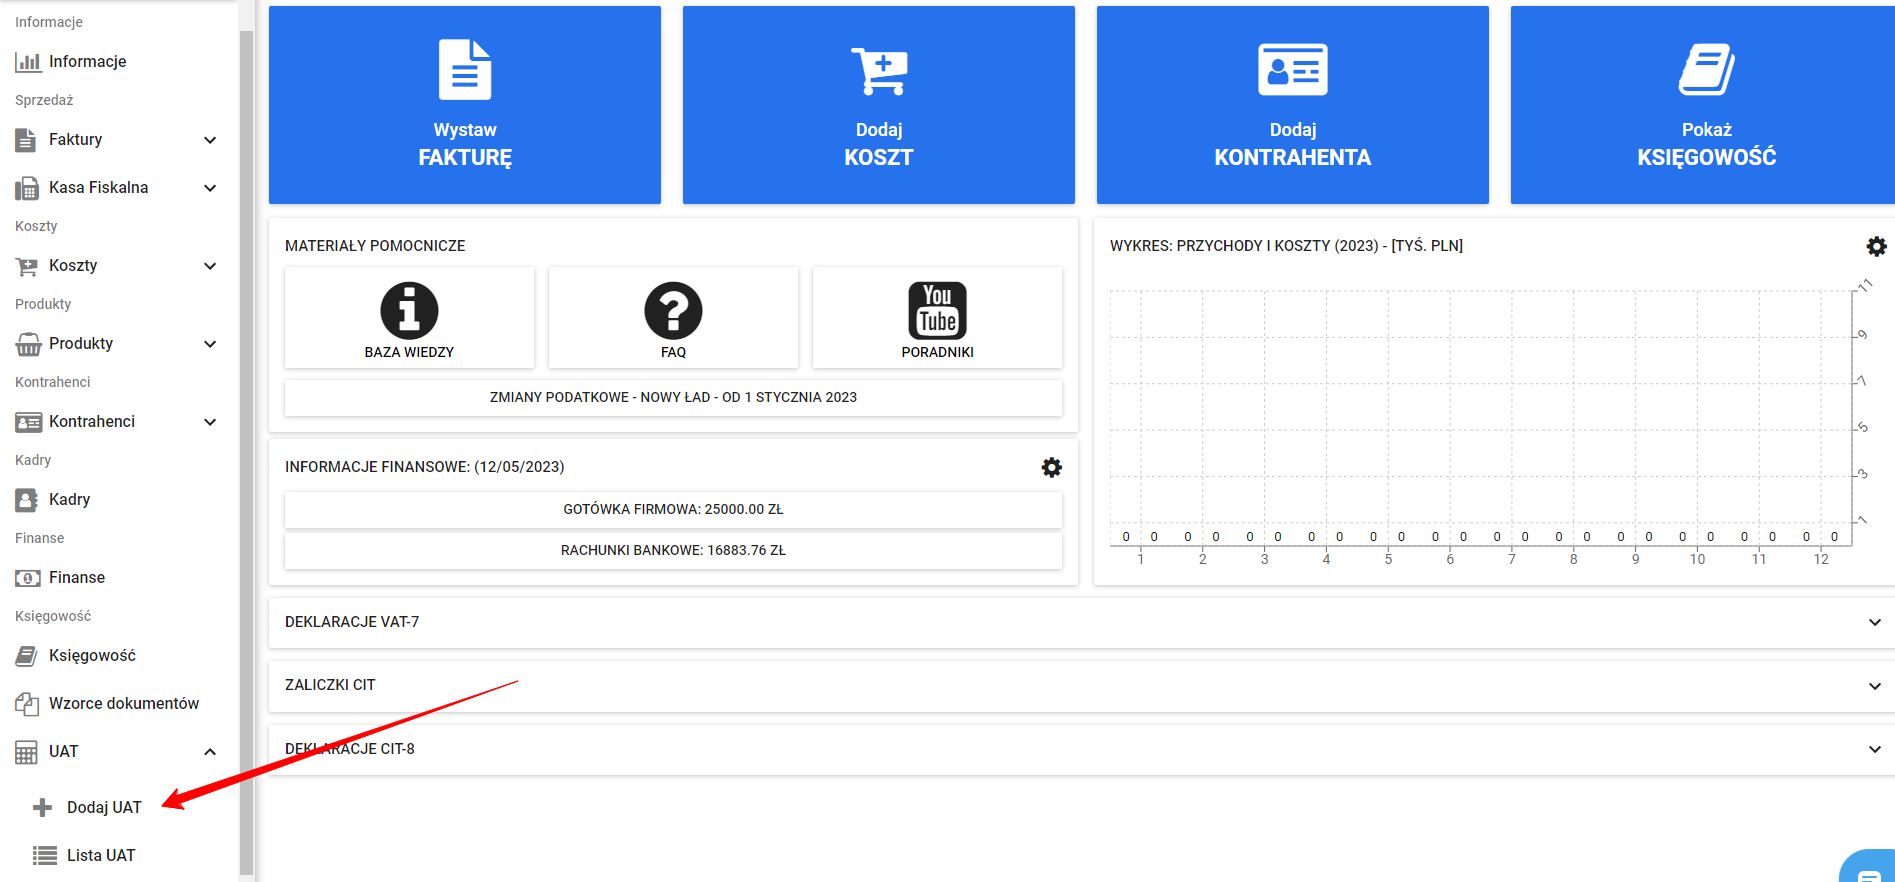Image resolution: width=1895 pixels, height=882 pixels.
Task: Click the Wystaw Fakturę tile
Action: [x=465, y=105]
